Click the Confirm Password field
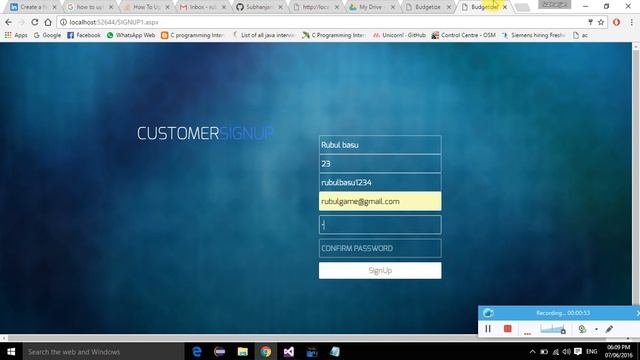The height and width of the screenshot is (360, 640). click(380, 248)
